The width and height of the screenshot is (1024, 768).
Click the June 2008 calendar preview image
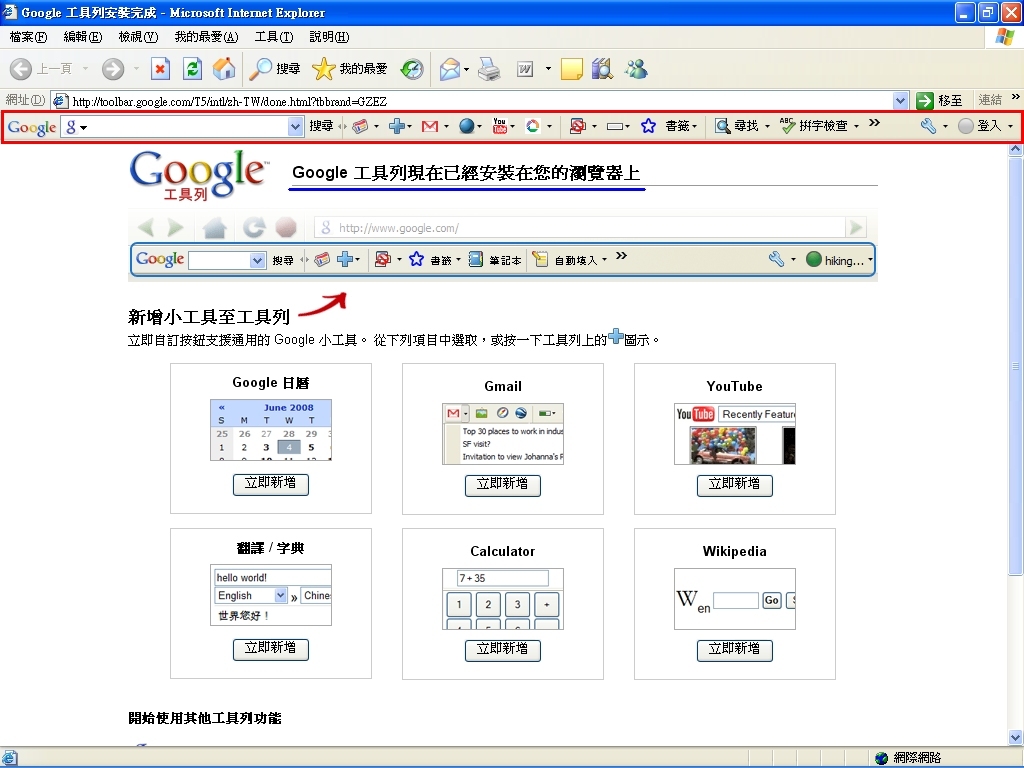pos(271,430)
